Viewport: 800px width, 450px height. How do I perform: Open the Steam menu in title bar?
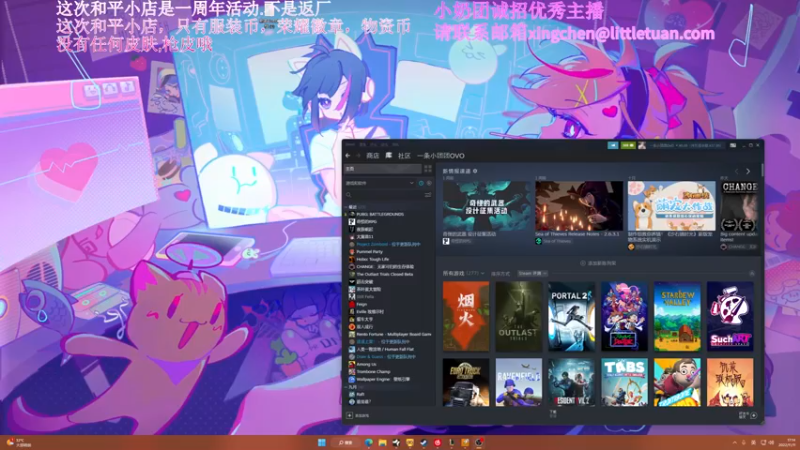pos(350,145)
